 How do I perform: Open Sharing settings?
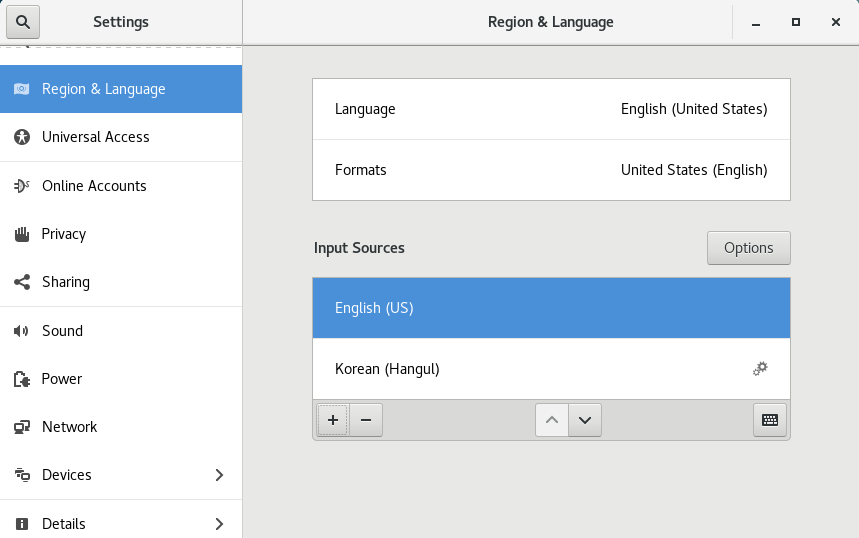pyautogui.click(x=121, y=282)
